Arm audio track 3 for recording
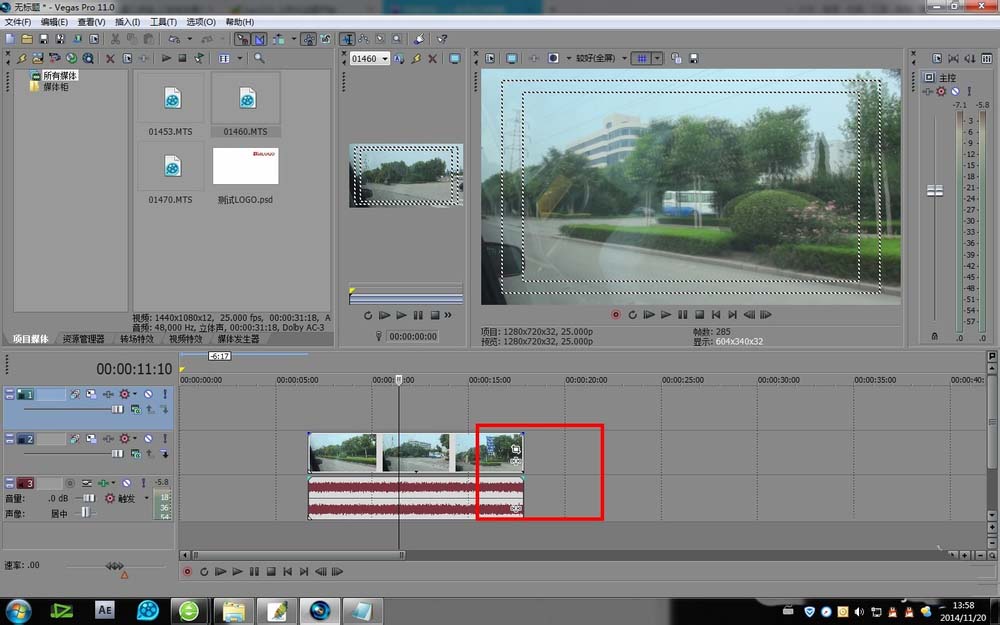Image resolution: width=1000 pixels, height=625 pixels. tap(70, 483)
